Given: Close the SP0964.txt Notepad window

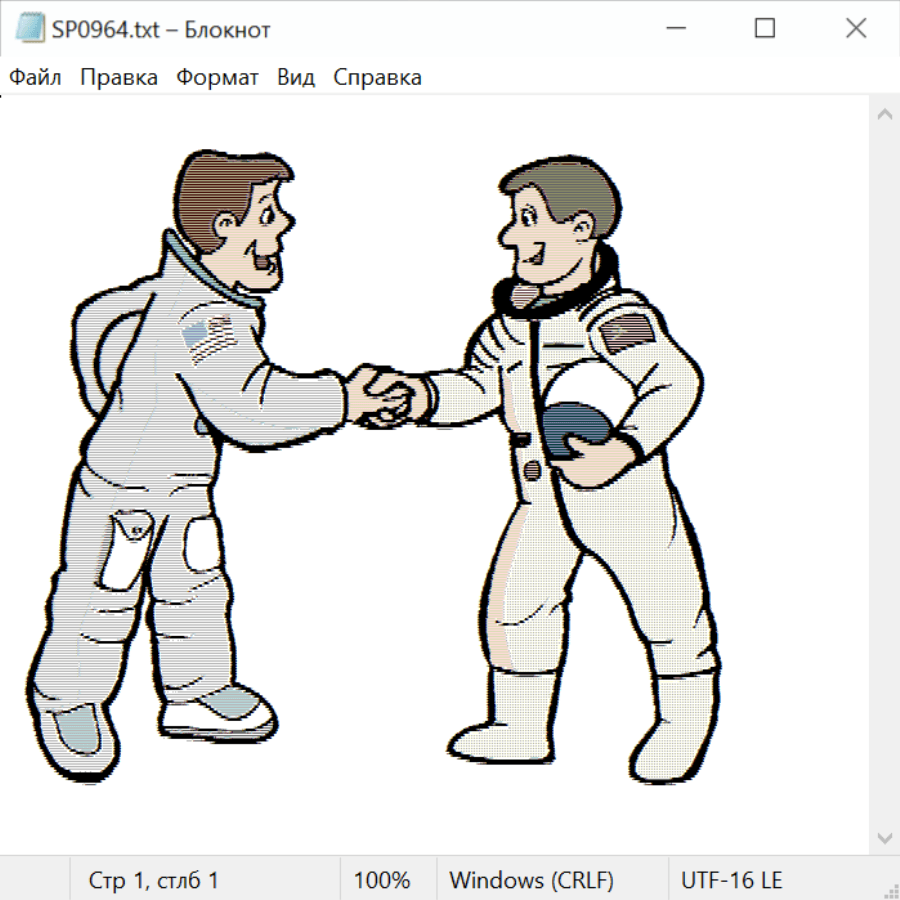Looking at the screenshot, I should pyautogui.click(x=856, y=29).
